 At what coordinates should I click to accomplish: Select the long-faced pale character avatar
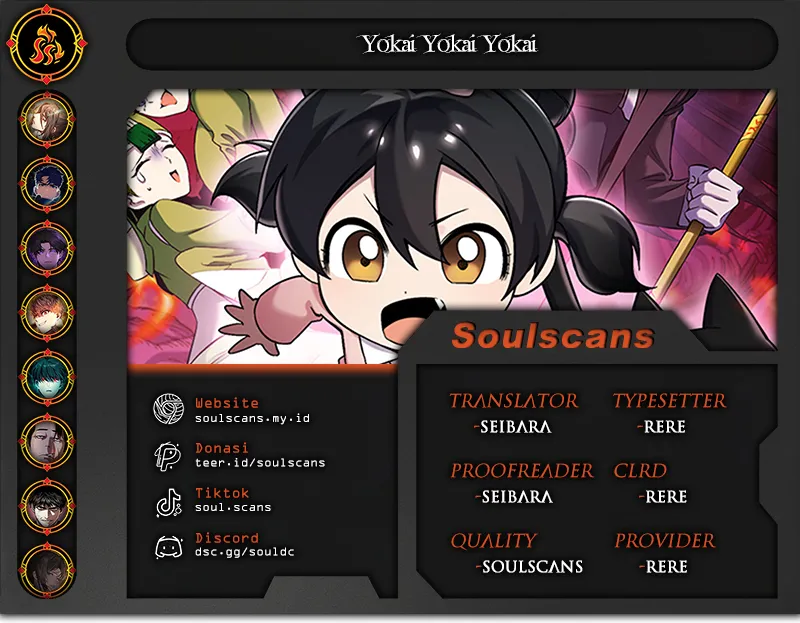pyautogui.click(x=47, y=442)
